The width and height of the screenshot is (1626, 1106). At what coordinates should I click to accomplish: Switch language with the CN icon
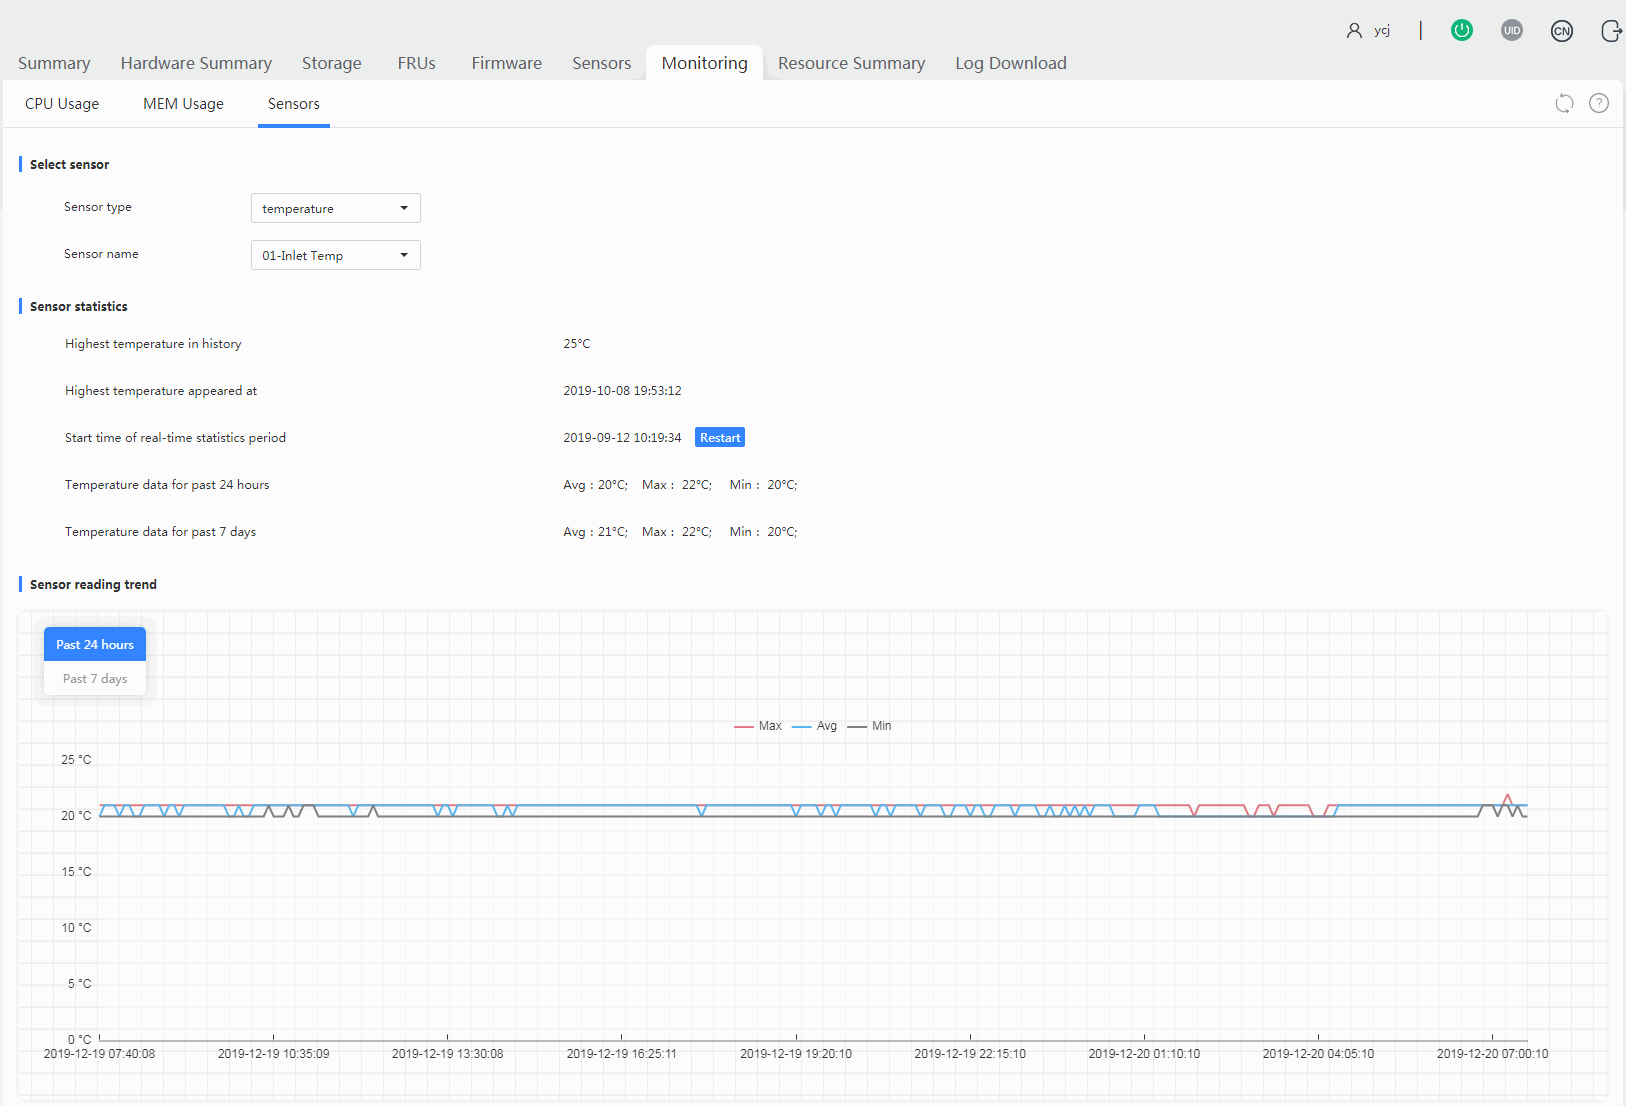1562,31
